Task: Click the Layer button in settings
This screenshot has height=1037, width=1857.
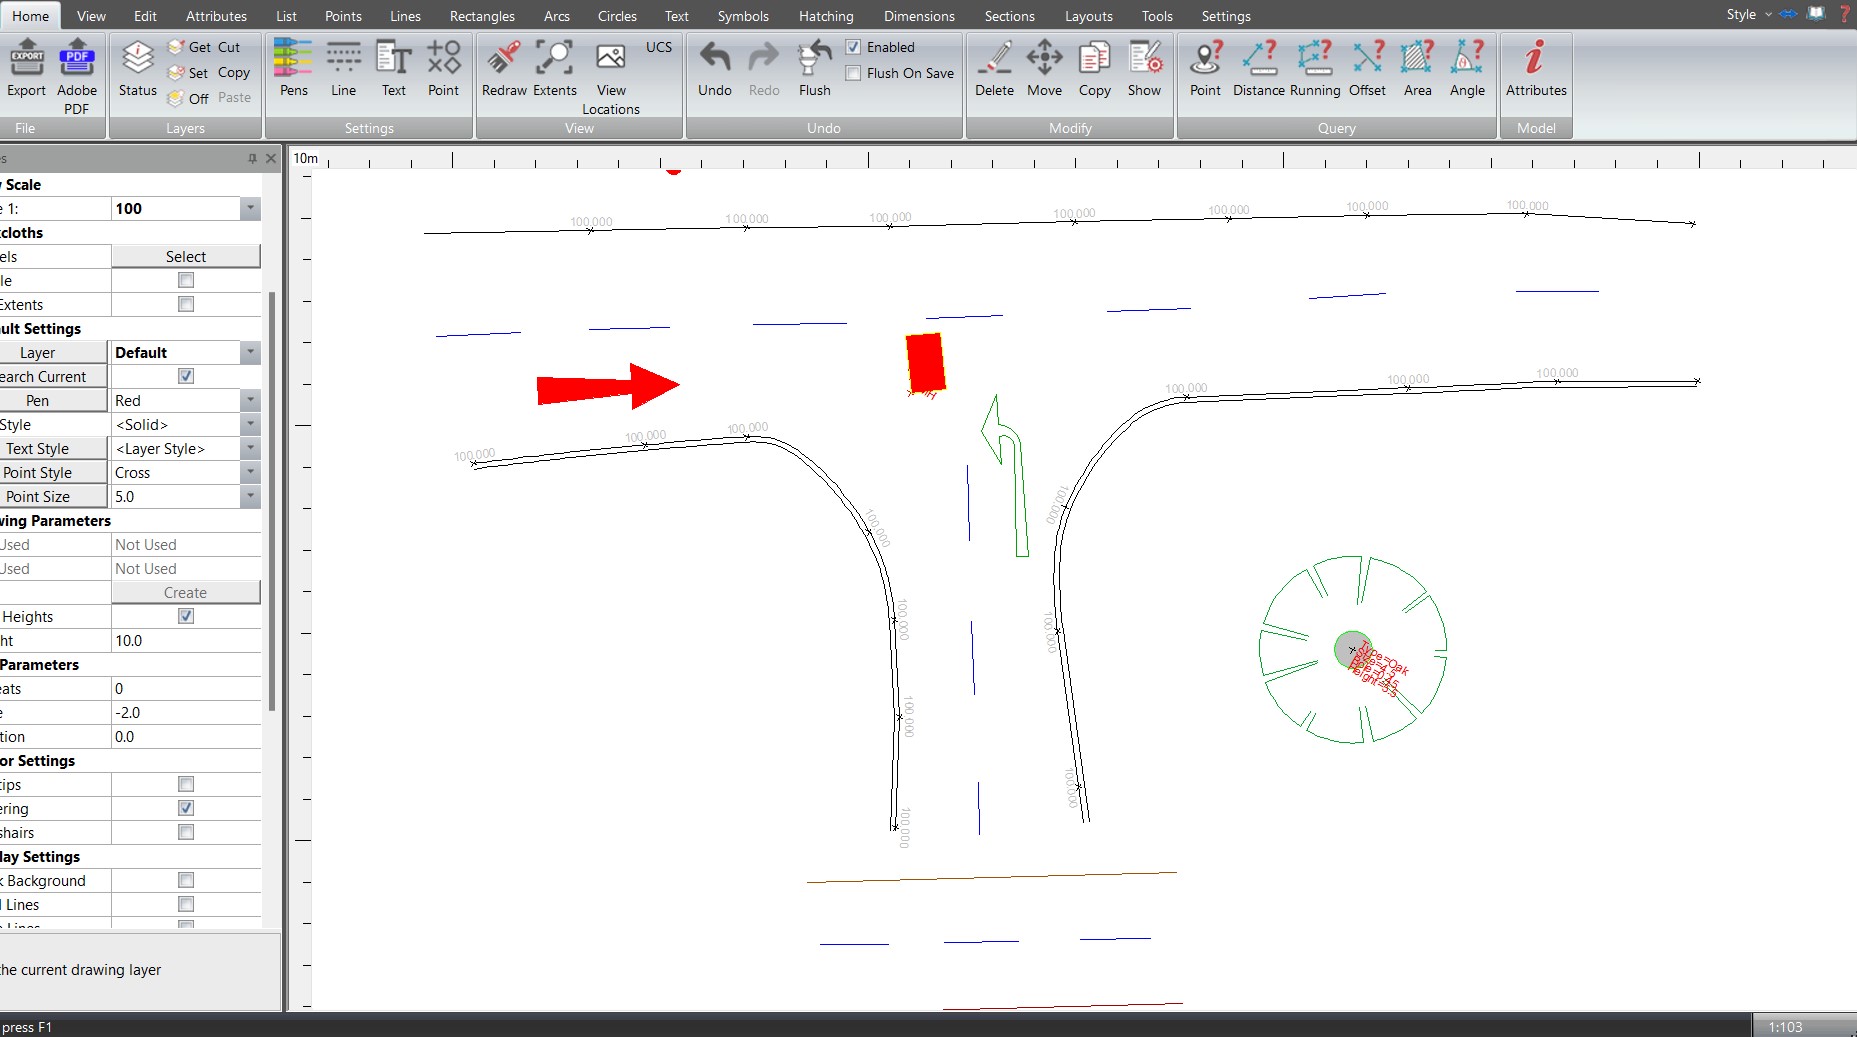Action: coord(52,352)
